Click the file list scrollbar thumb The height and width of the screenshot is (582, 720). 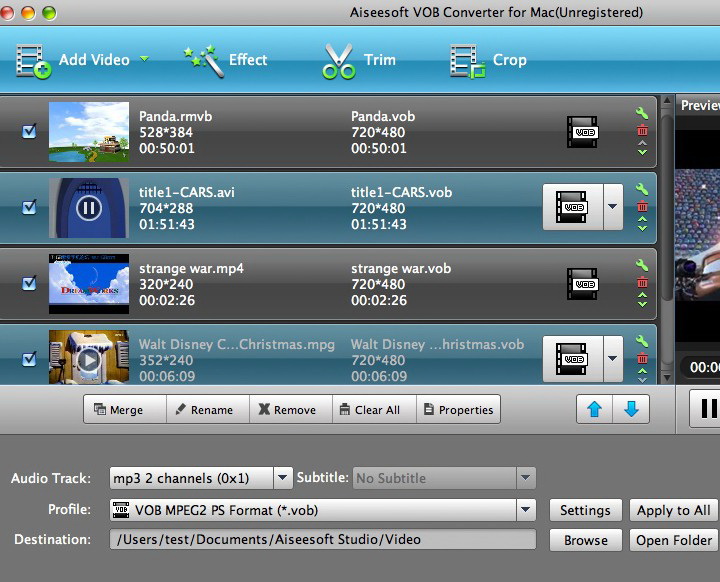tap(667, 208)
